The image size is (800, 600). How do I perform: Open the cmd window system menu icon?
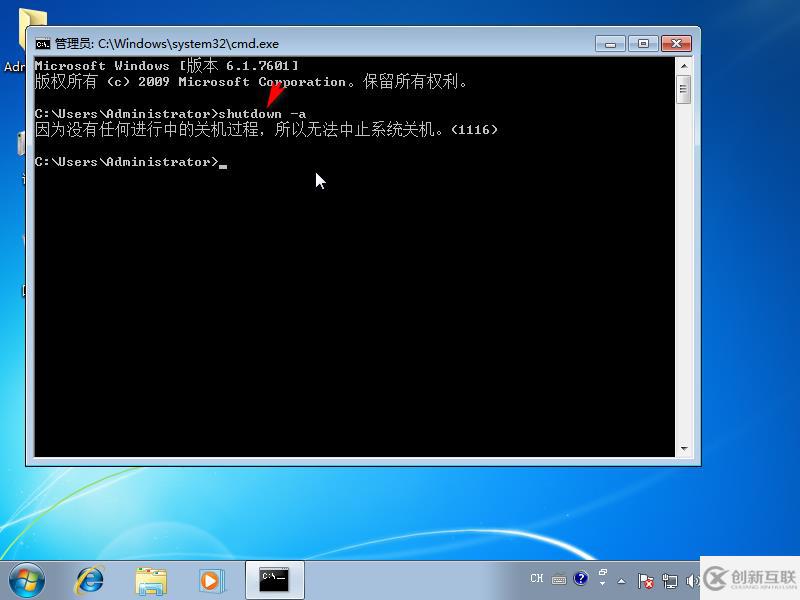[42, 44]
